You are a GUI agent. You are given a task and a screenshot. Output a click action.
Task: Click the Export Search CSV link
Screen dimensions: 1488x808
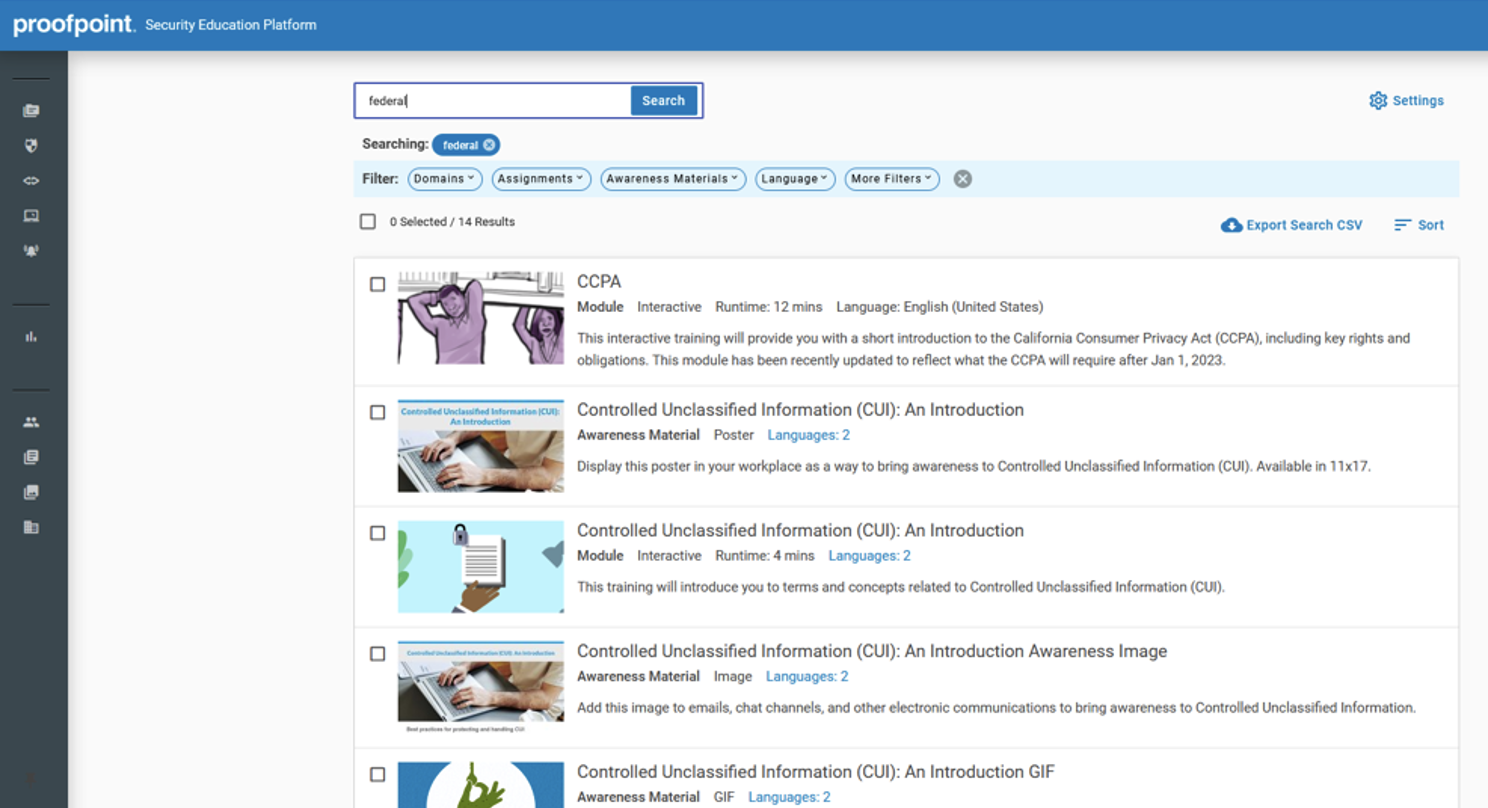click(x=1291, y=225)
